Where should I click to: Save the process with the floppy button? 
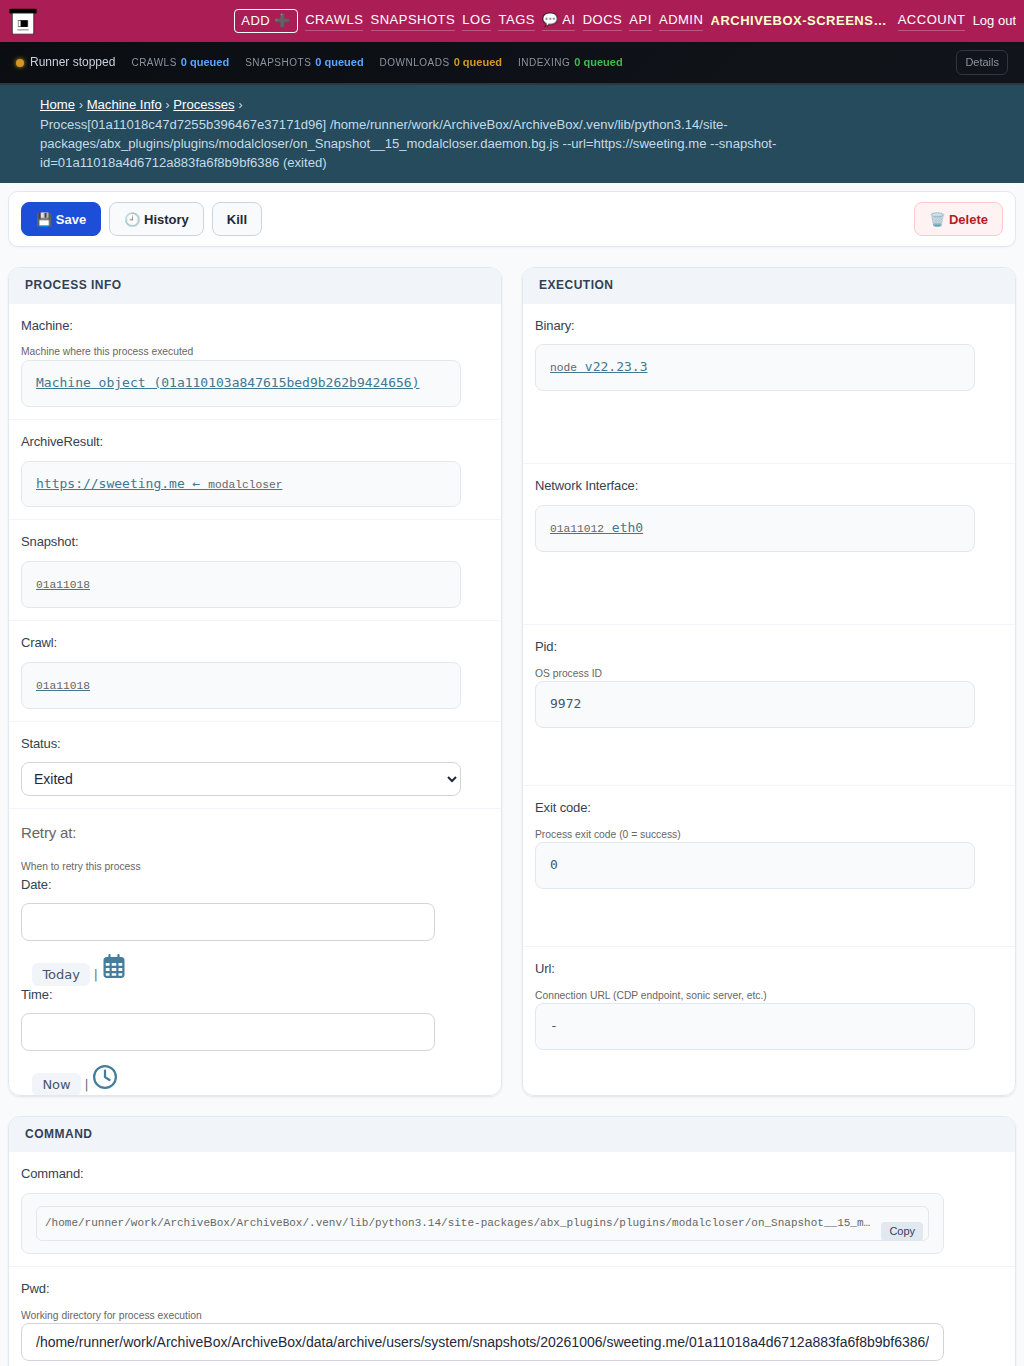(61, 219)
